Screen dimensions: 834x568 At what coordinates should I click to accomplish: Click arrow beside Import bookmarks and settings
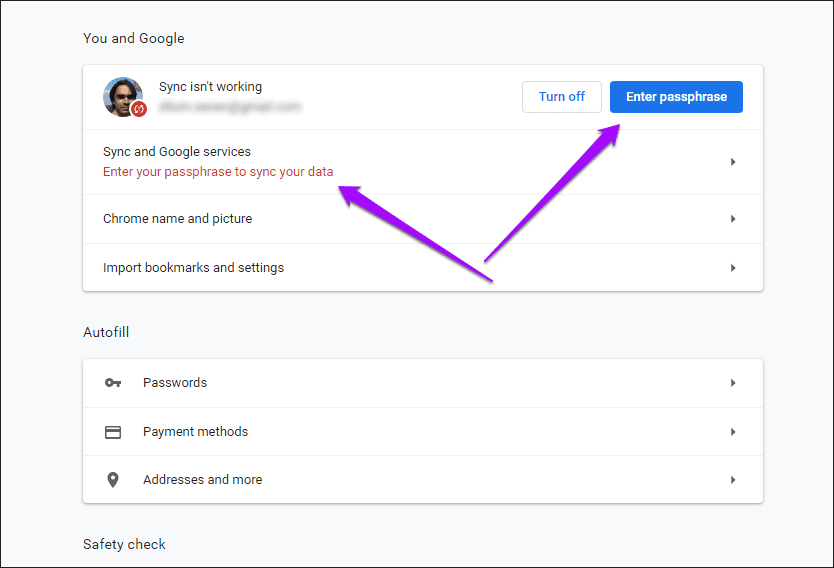tap(733, 268)
